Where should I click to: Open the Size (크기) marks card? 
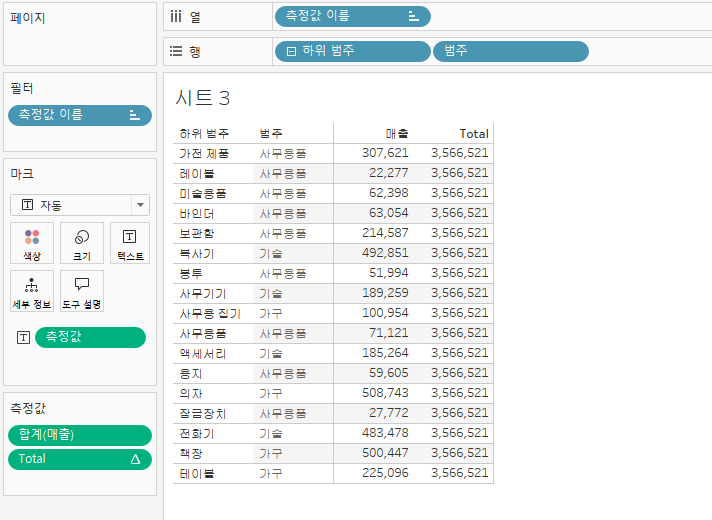pyautogui.click(x=82, y=243)
